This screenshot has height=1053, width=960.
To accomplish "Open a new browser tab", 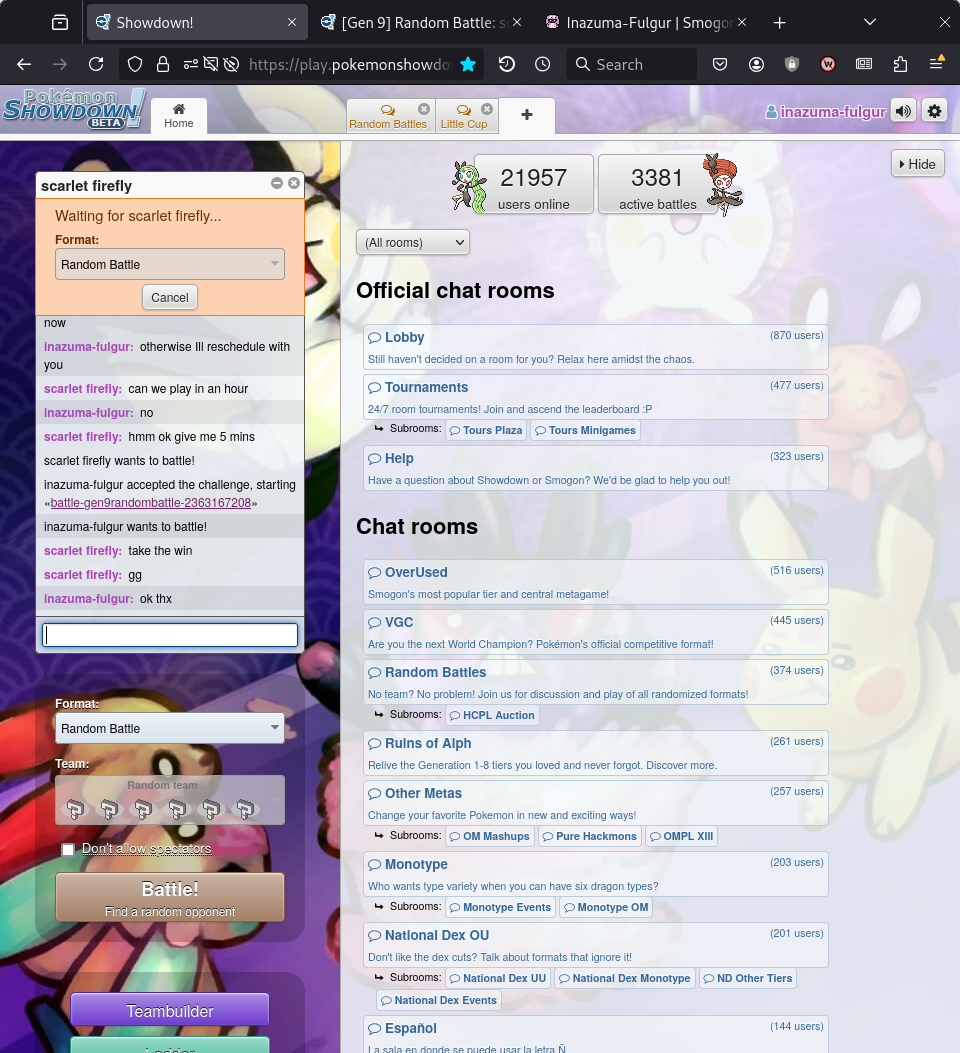I will click(x=779, y=23).
